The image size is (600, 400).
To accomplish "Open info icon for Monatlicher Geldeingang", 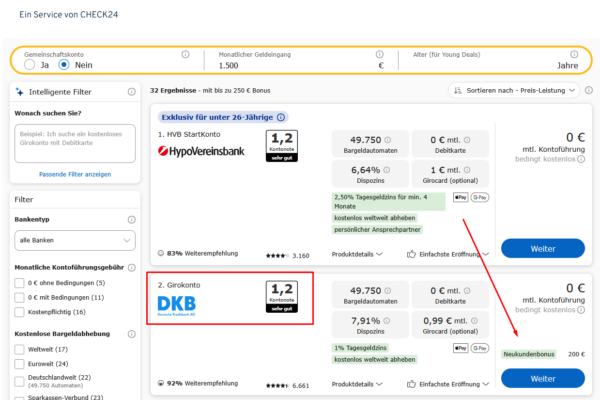I will click(379, 54).
